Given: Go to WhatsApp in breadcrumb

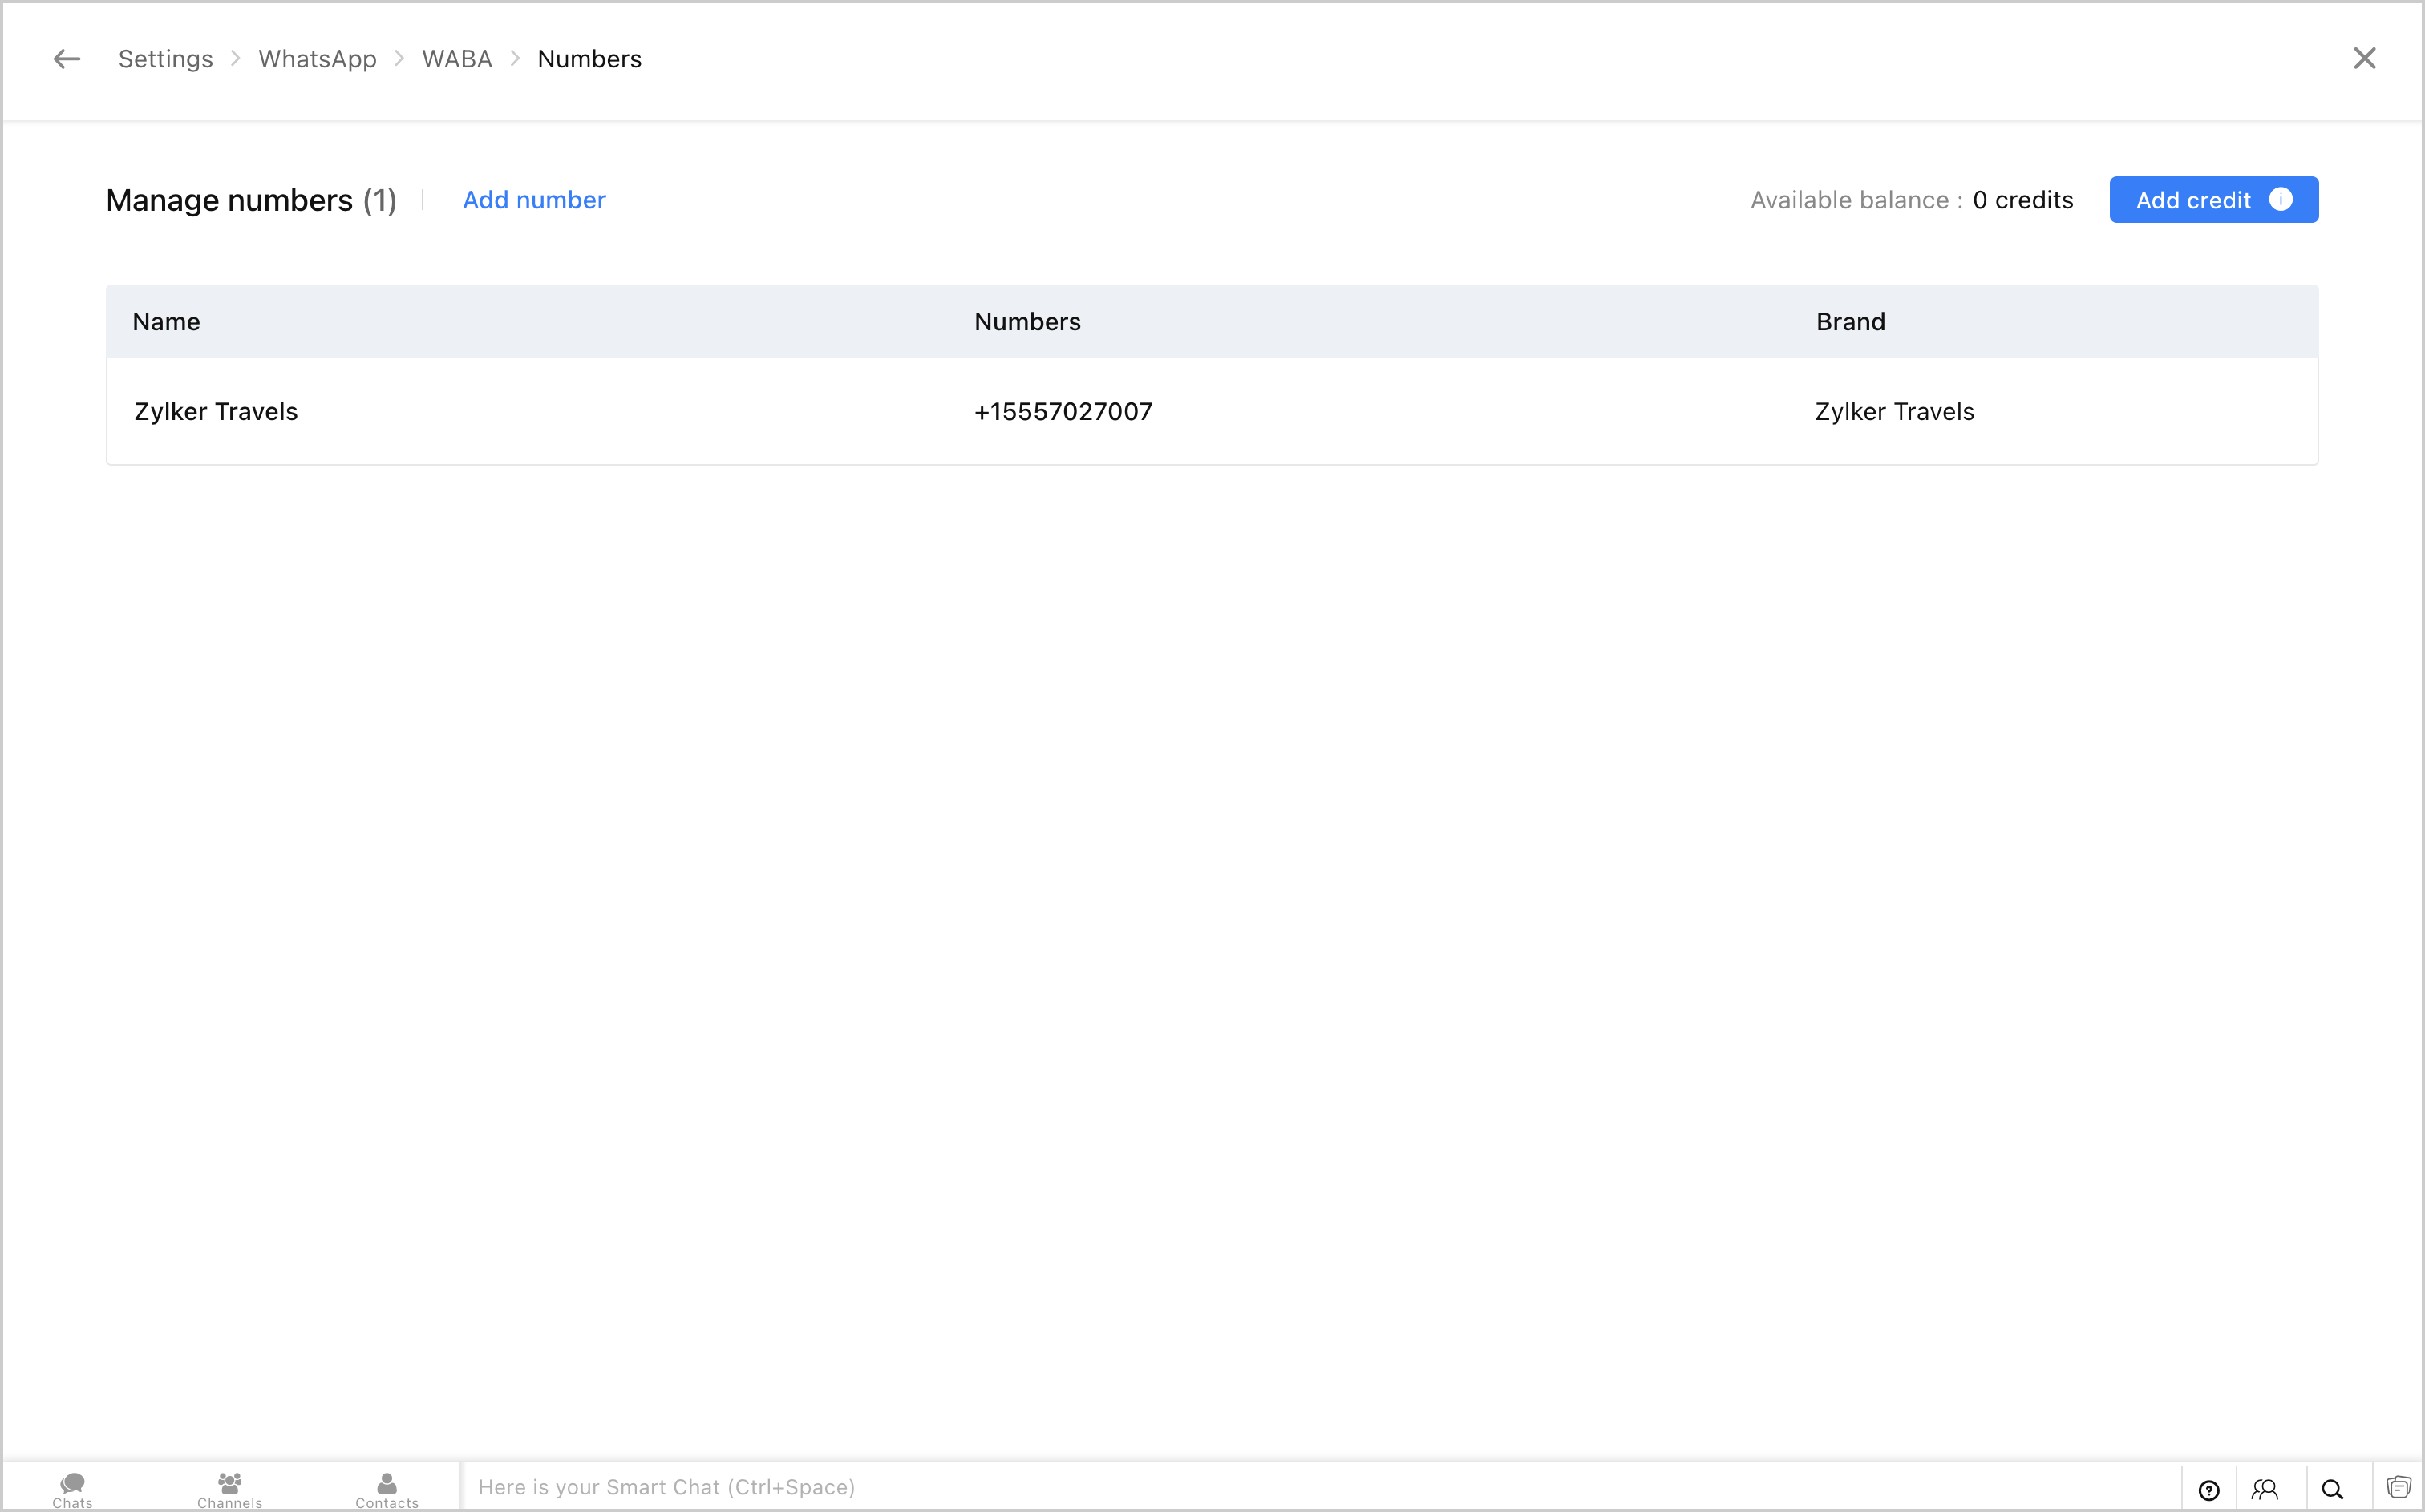Looking at the screenshot, I should tap(317, 59).
